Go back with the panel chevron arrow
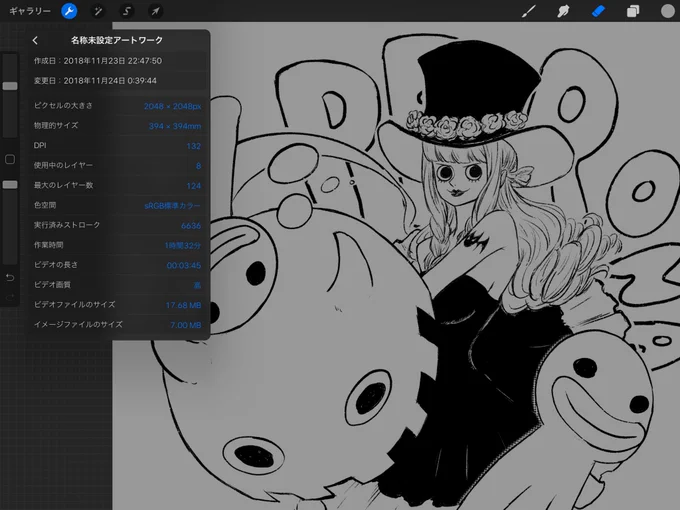The width and height of the screenshot is (680, 510). 35,40
